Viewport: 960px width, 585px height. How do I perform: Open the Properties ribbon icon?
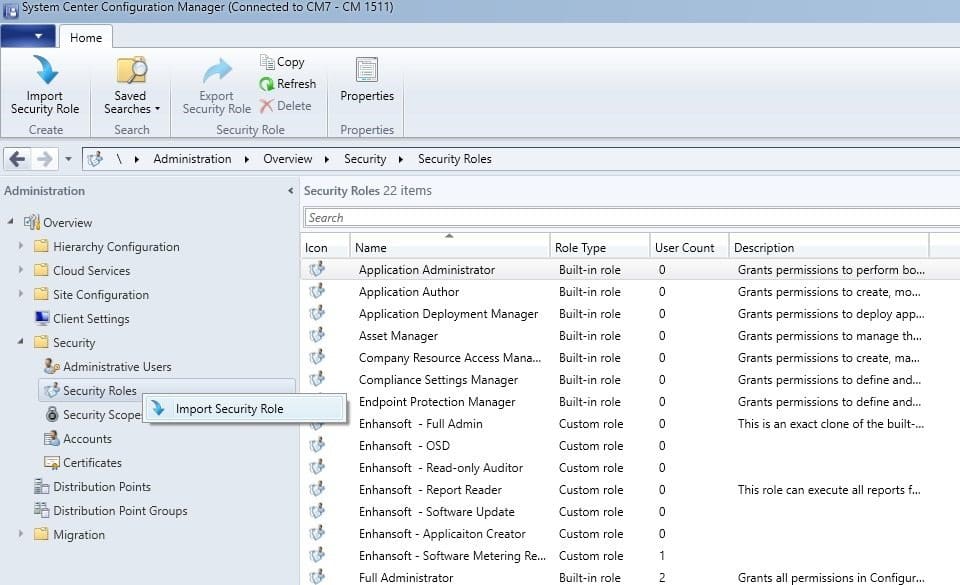(367, 70)
